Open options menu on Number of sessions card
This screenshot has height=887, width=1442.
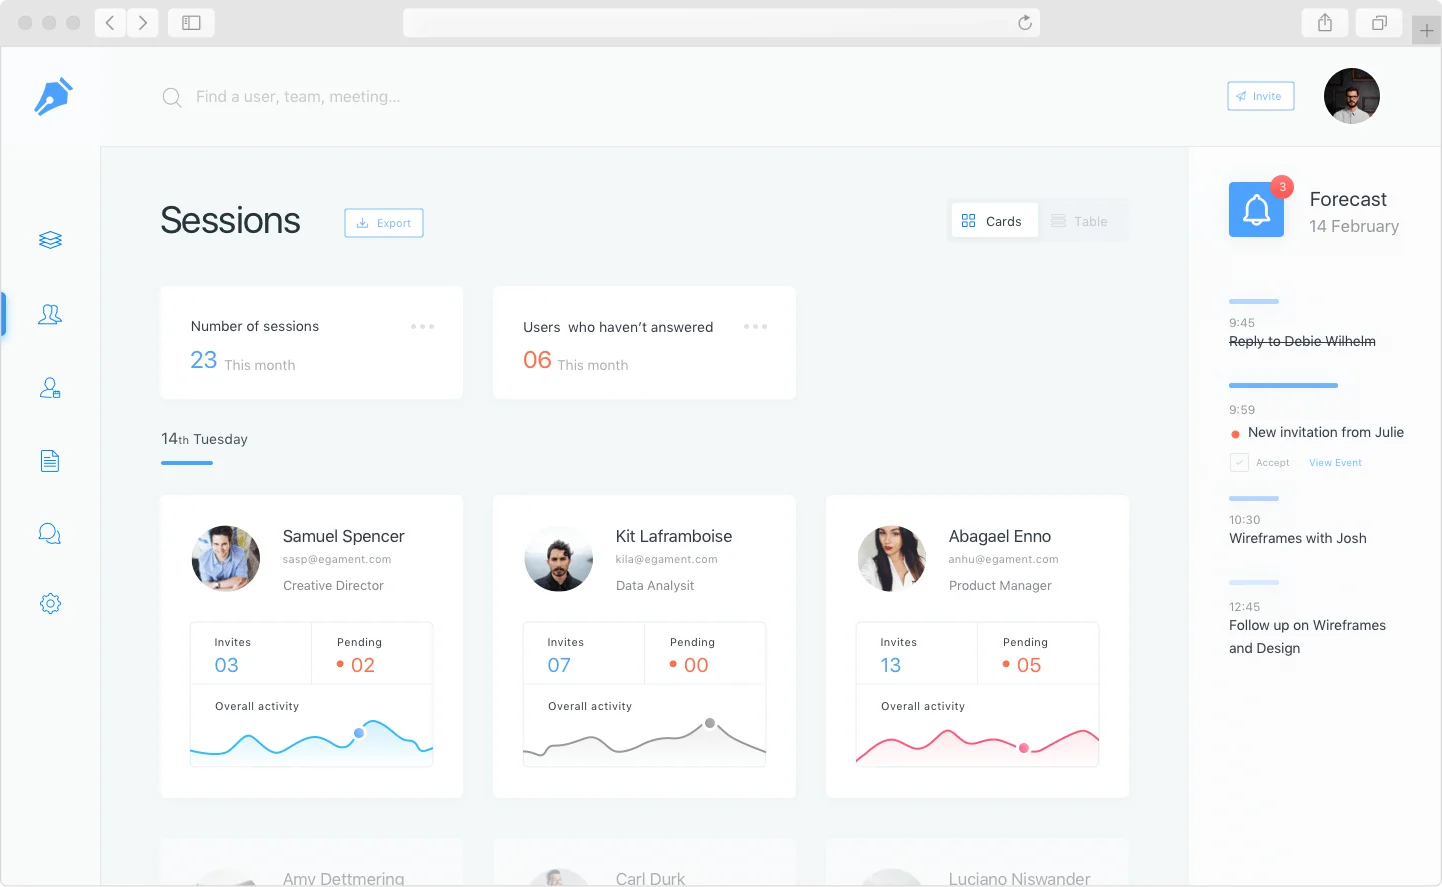[x=422, y=326]
